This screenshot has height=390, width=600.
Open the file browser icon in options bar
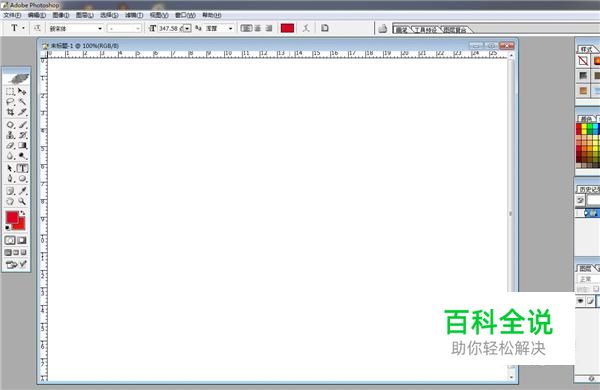383,28
